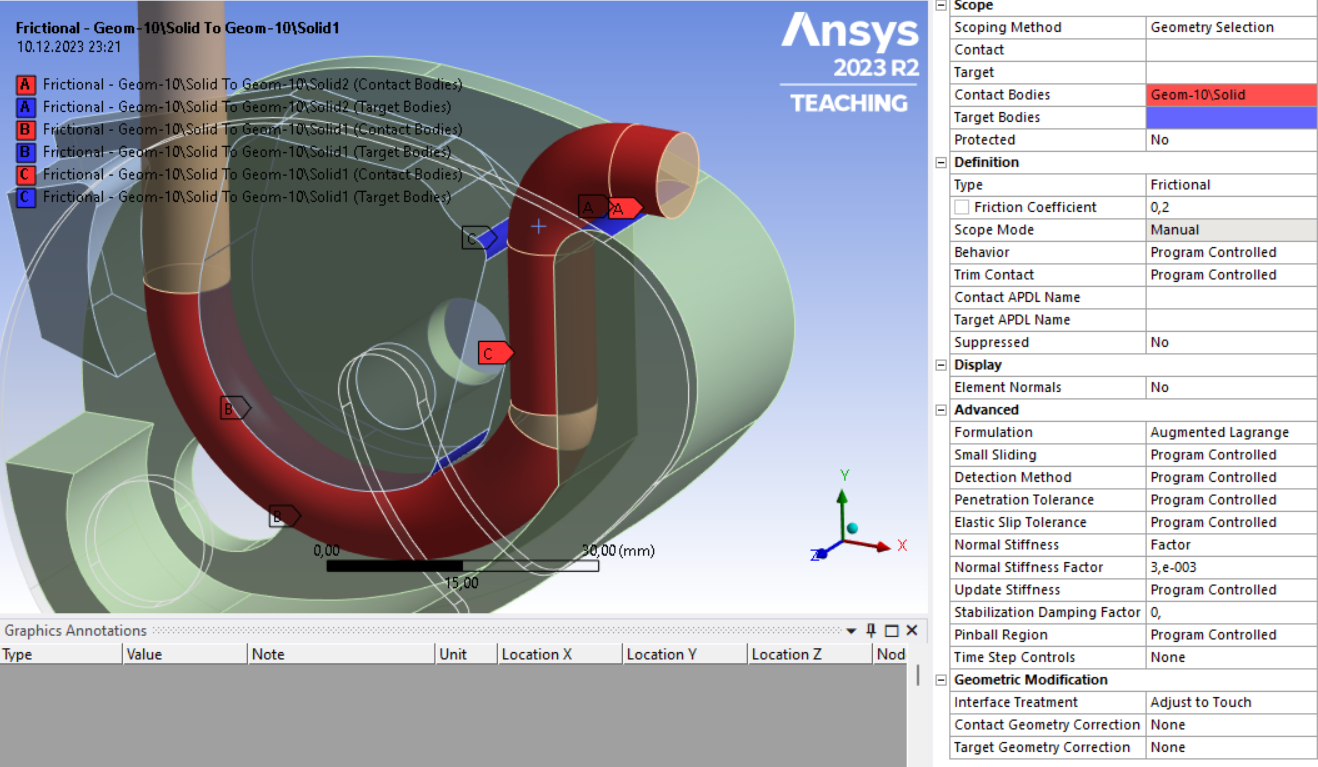
Task: Click the red C contact label in viewport
Action: pos(493,353)
